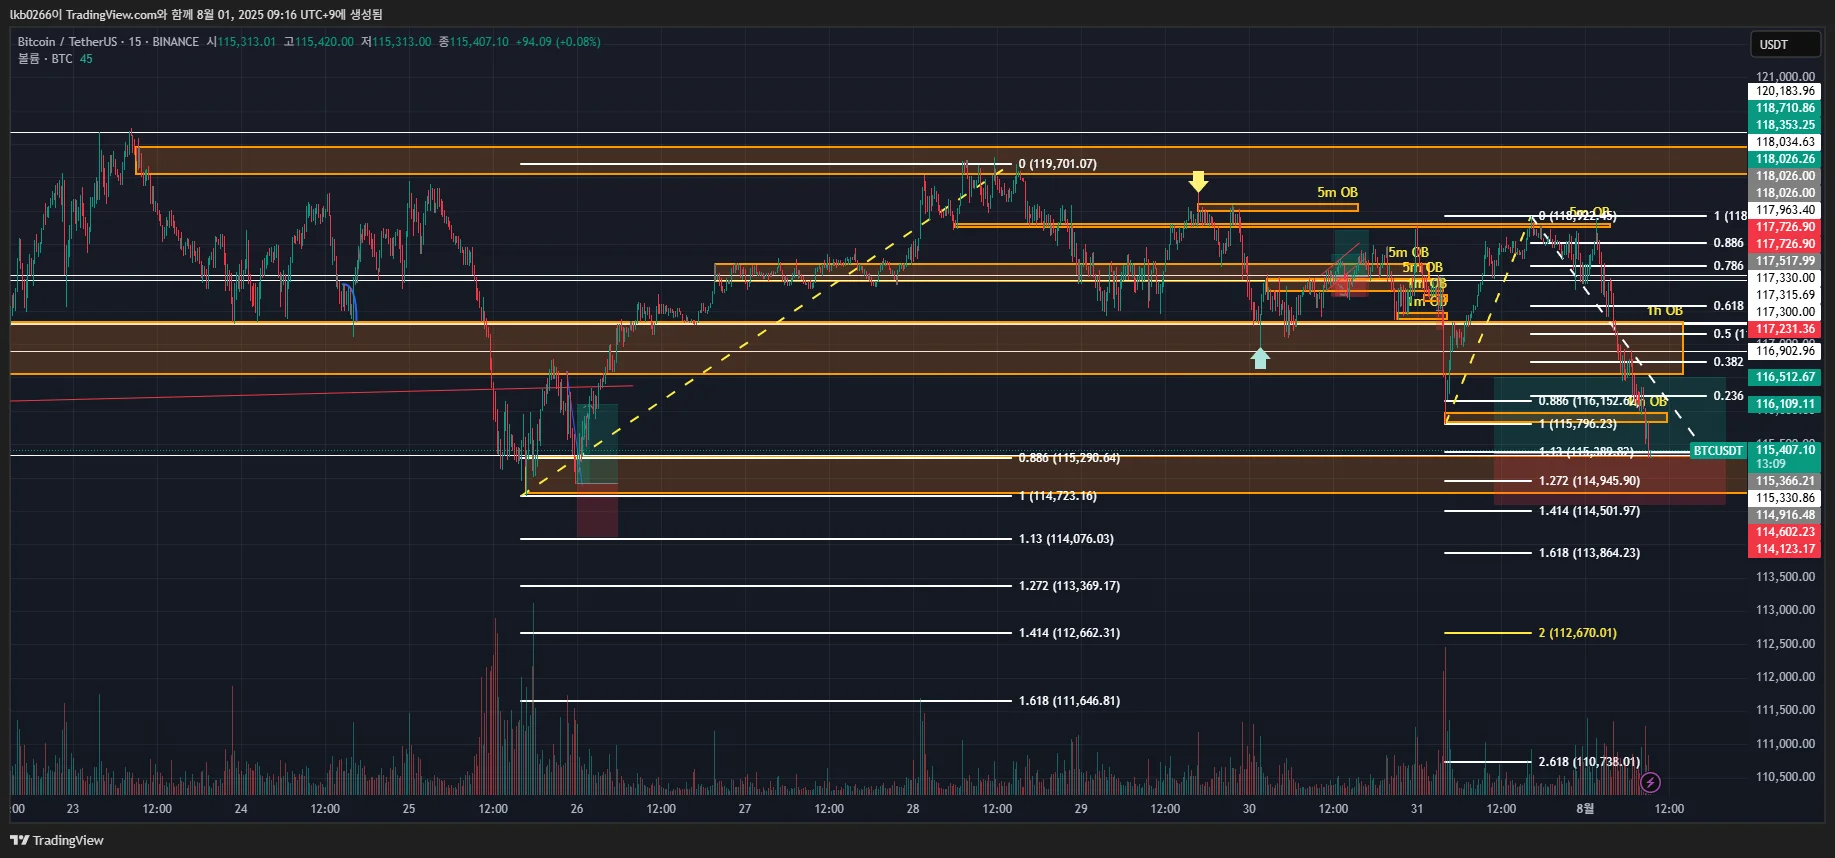Click the red 114,123.17 price label

tap(1785, 549)
